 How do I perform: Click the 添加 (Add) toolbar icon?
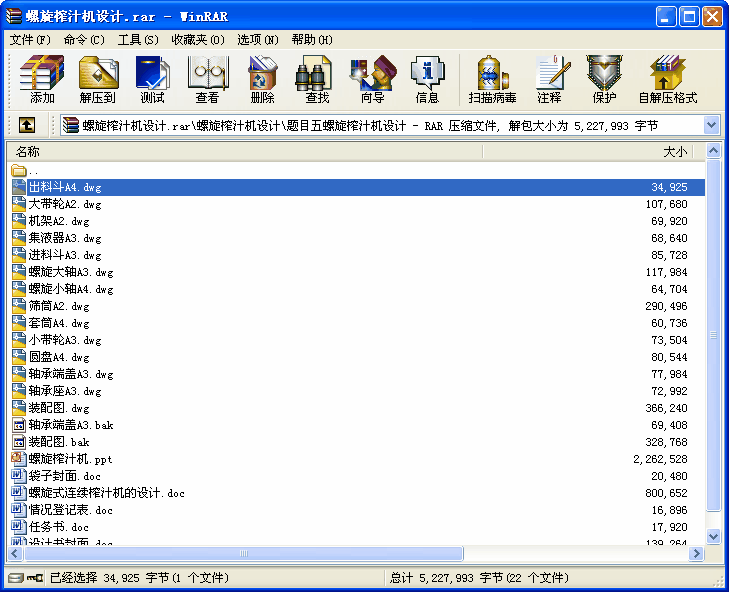pos(42,79)
